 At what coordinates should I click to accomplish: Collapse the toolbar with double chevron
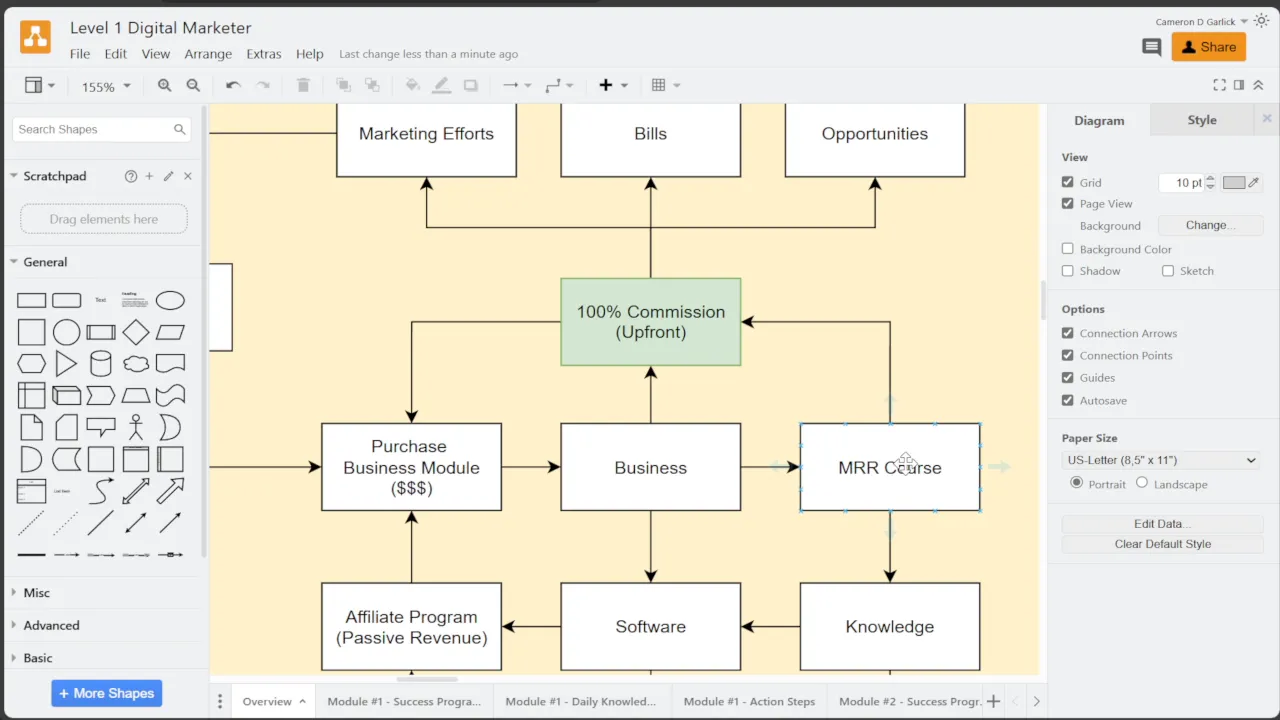1258,86
